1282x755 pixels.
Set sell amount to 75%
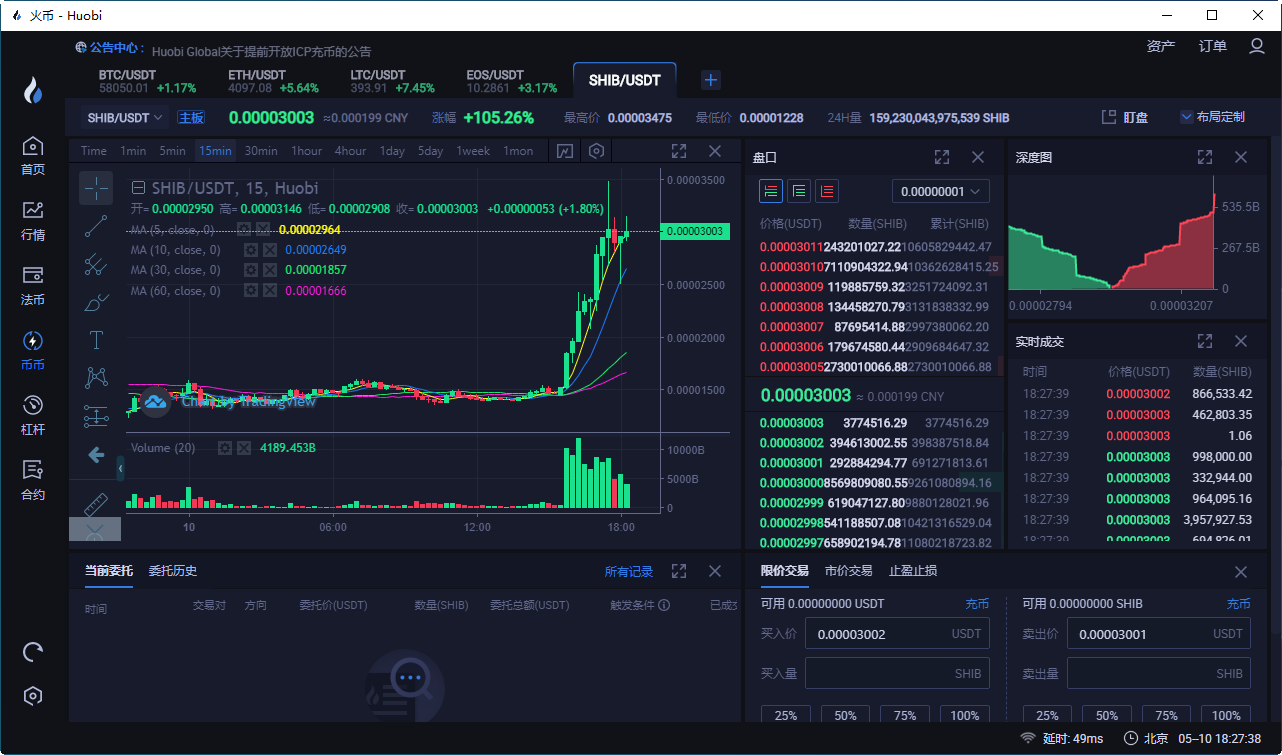[1166, 716]
